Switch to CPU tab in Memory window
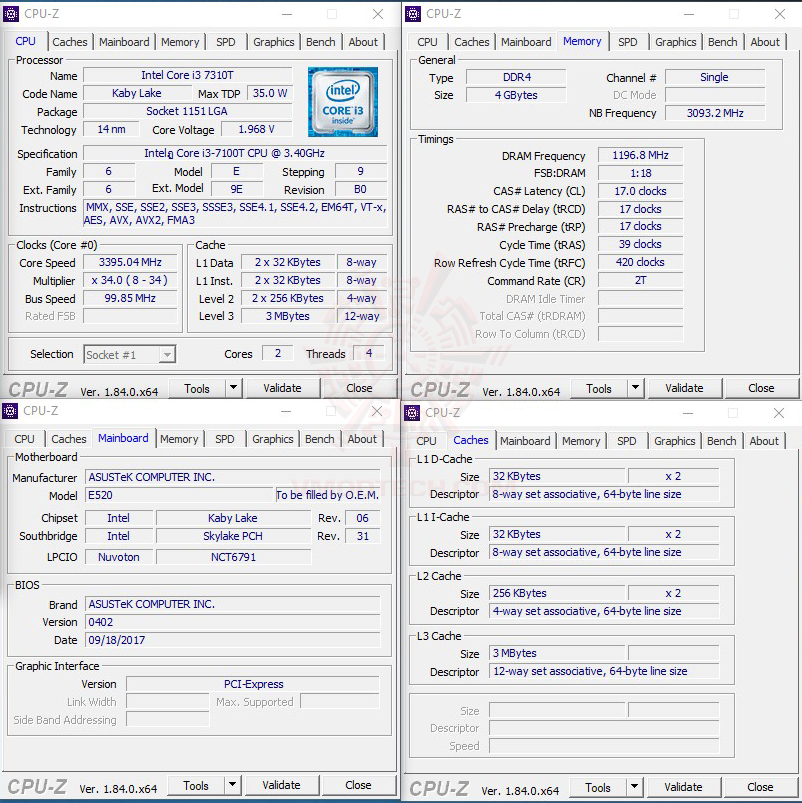Viewport: 802px width, 803px height. [427, 42]
